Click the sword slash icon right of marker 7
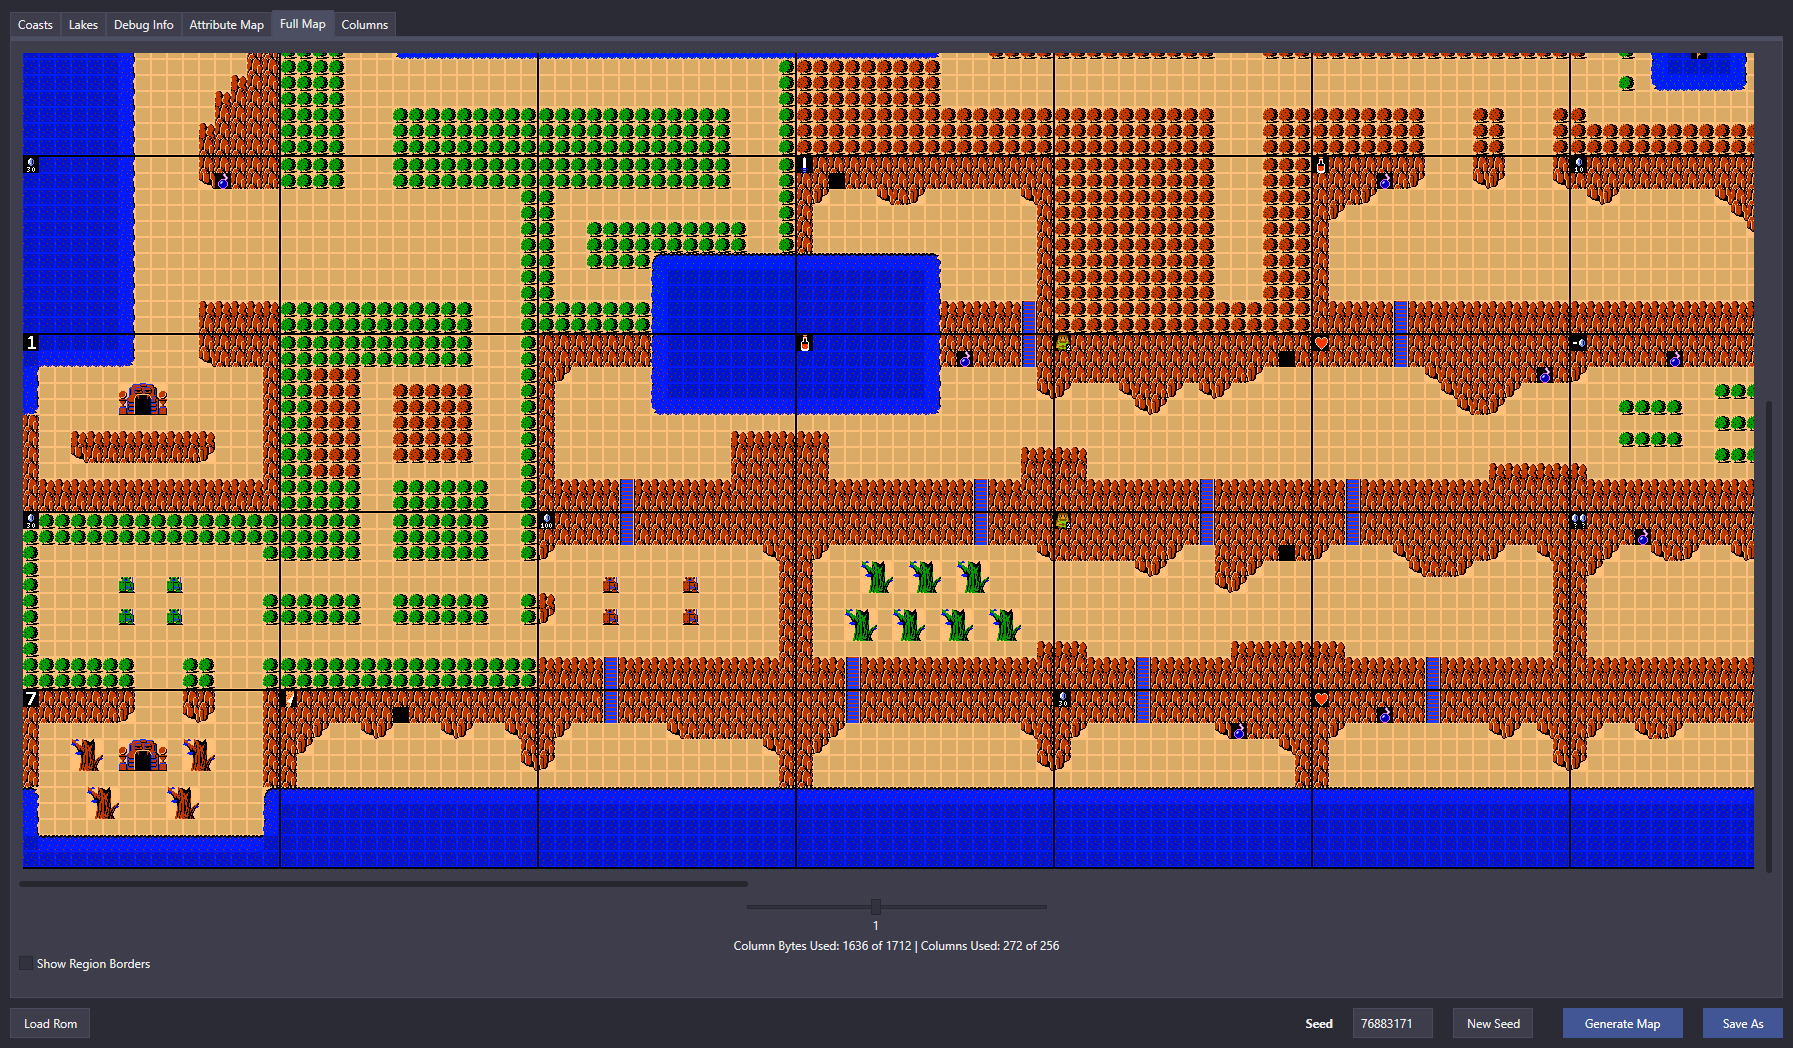 click(x=290, y=699)
